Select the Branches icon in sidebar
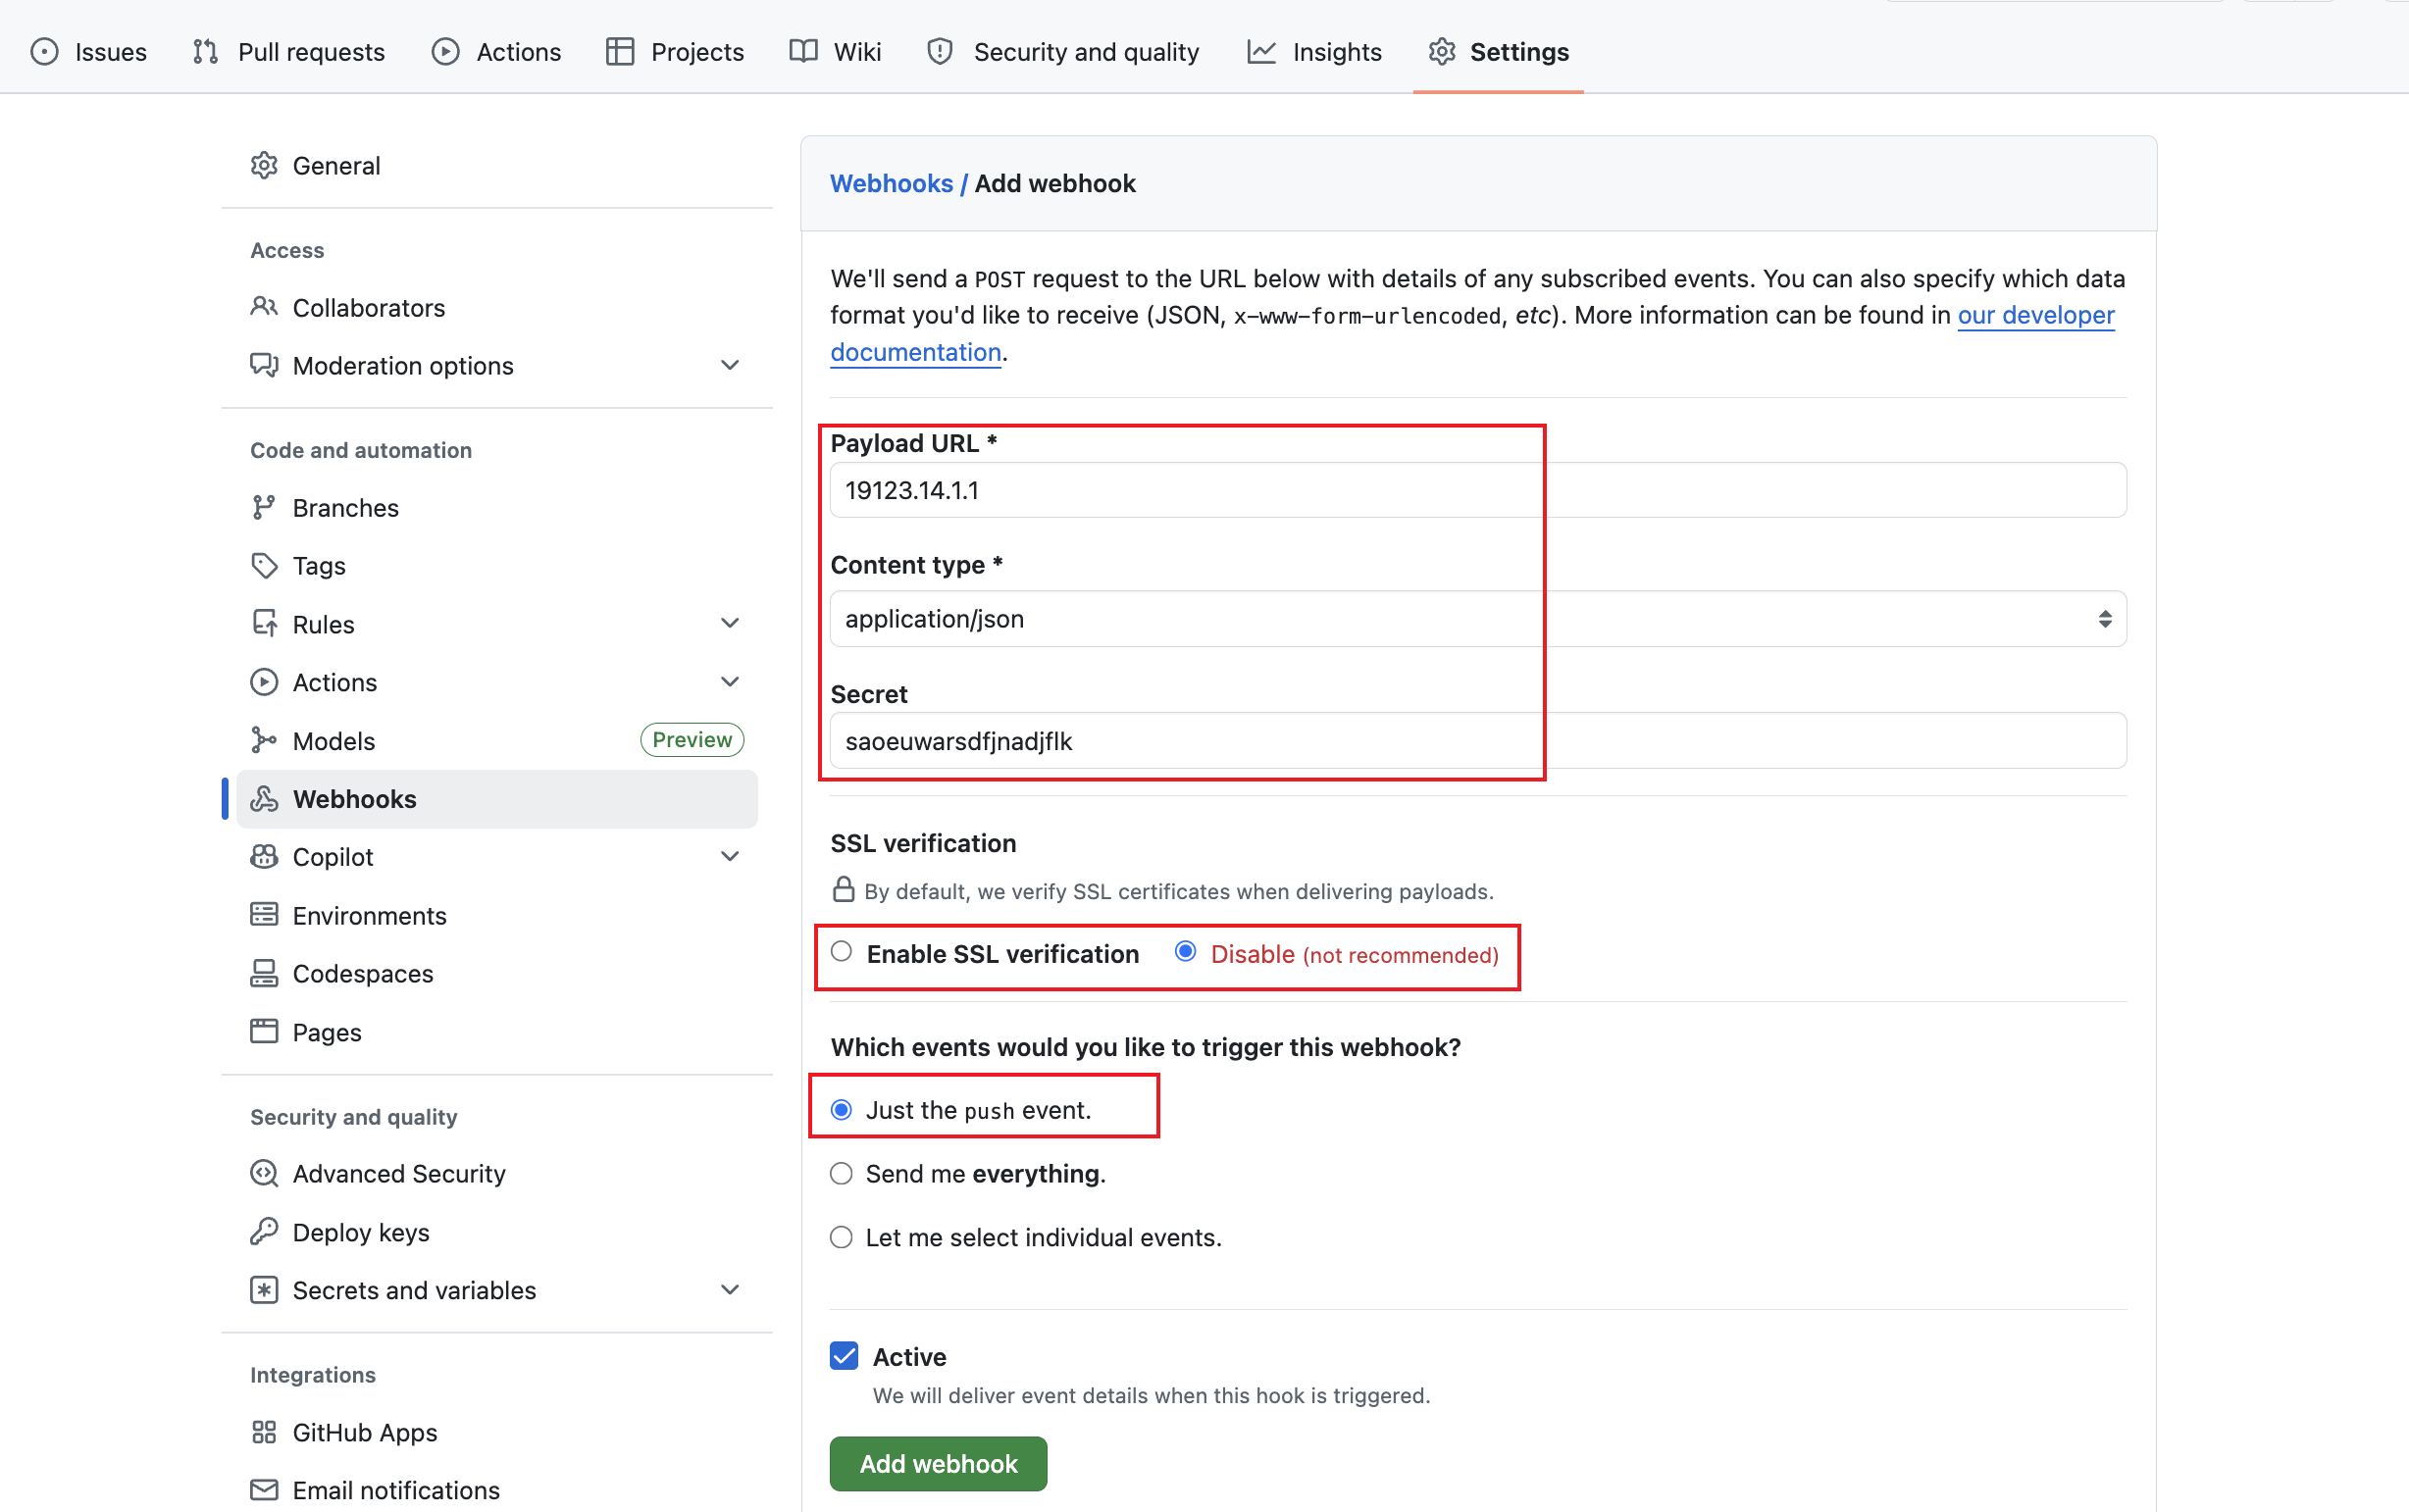The height and width of the screenshot is (1512, 2409). pos(263,507)
